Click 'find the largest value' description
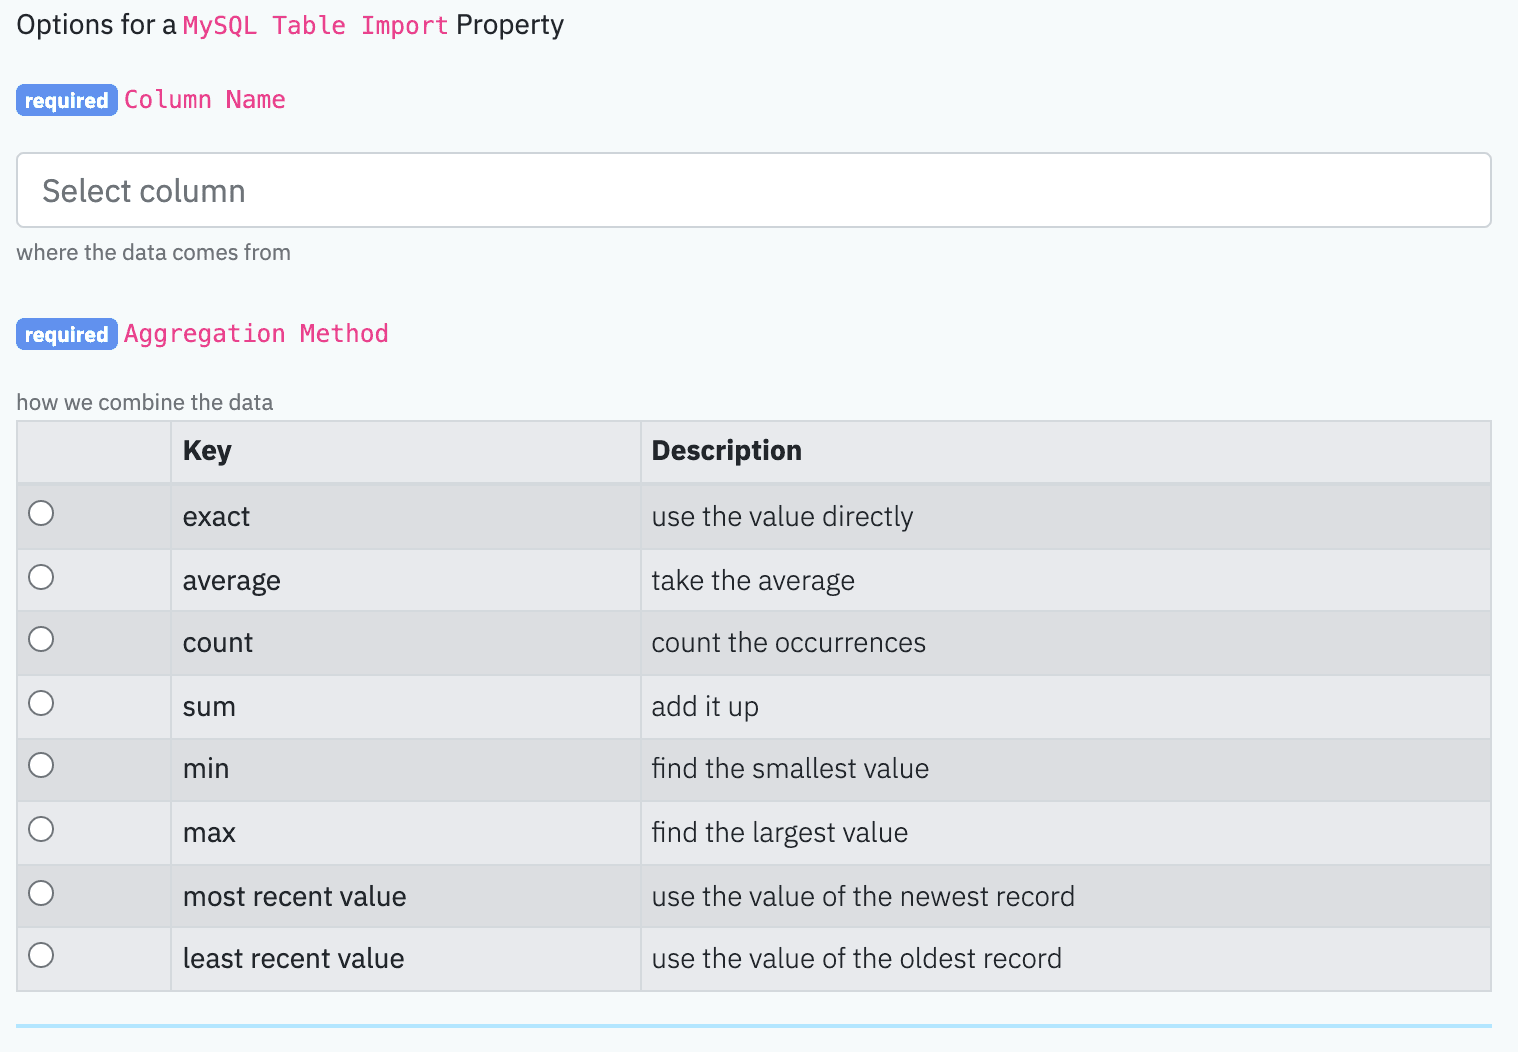Screen dimensions: 1518x1052 point(780,833)
